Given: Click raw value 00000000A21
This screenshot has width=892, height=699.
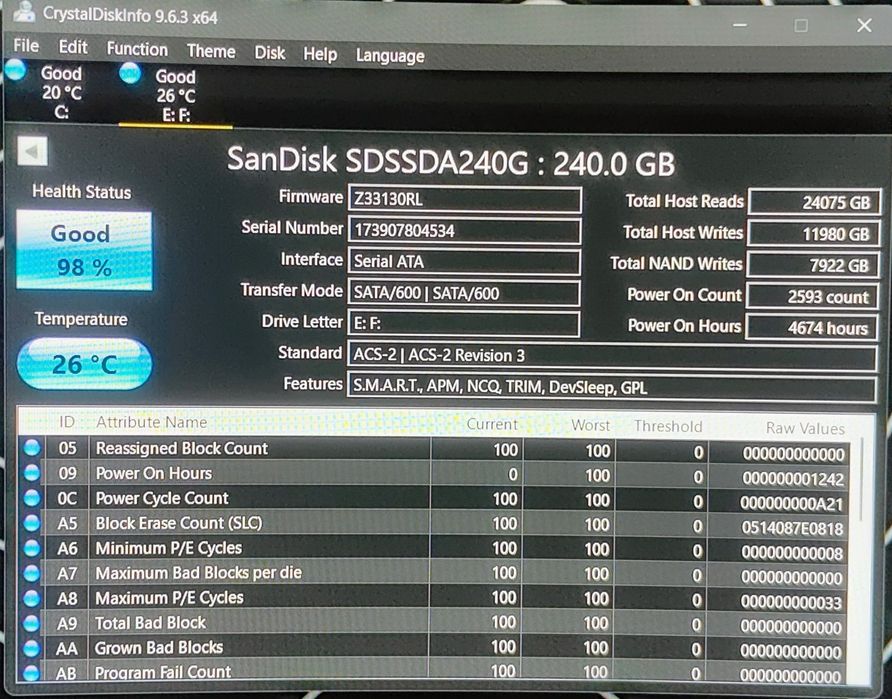Looking at the screenshot, I should 791,504.
